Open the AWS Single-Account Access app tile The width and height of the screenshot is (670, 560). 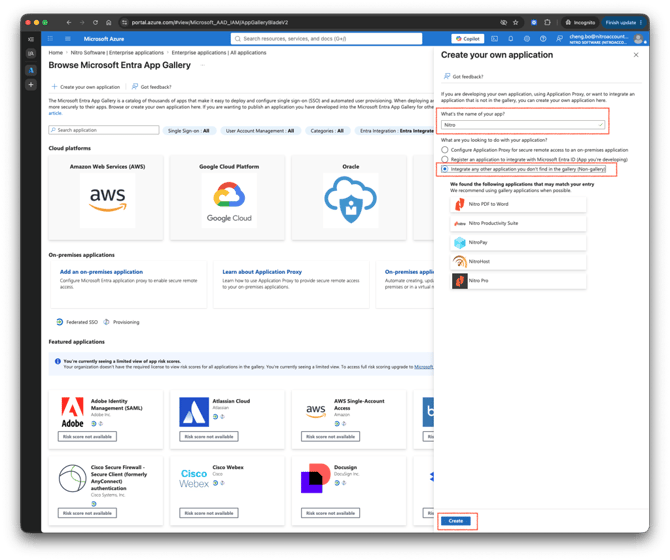tap(349, 419)
